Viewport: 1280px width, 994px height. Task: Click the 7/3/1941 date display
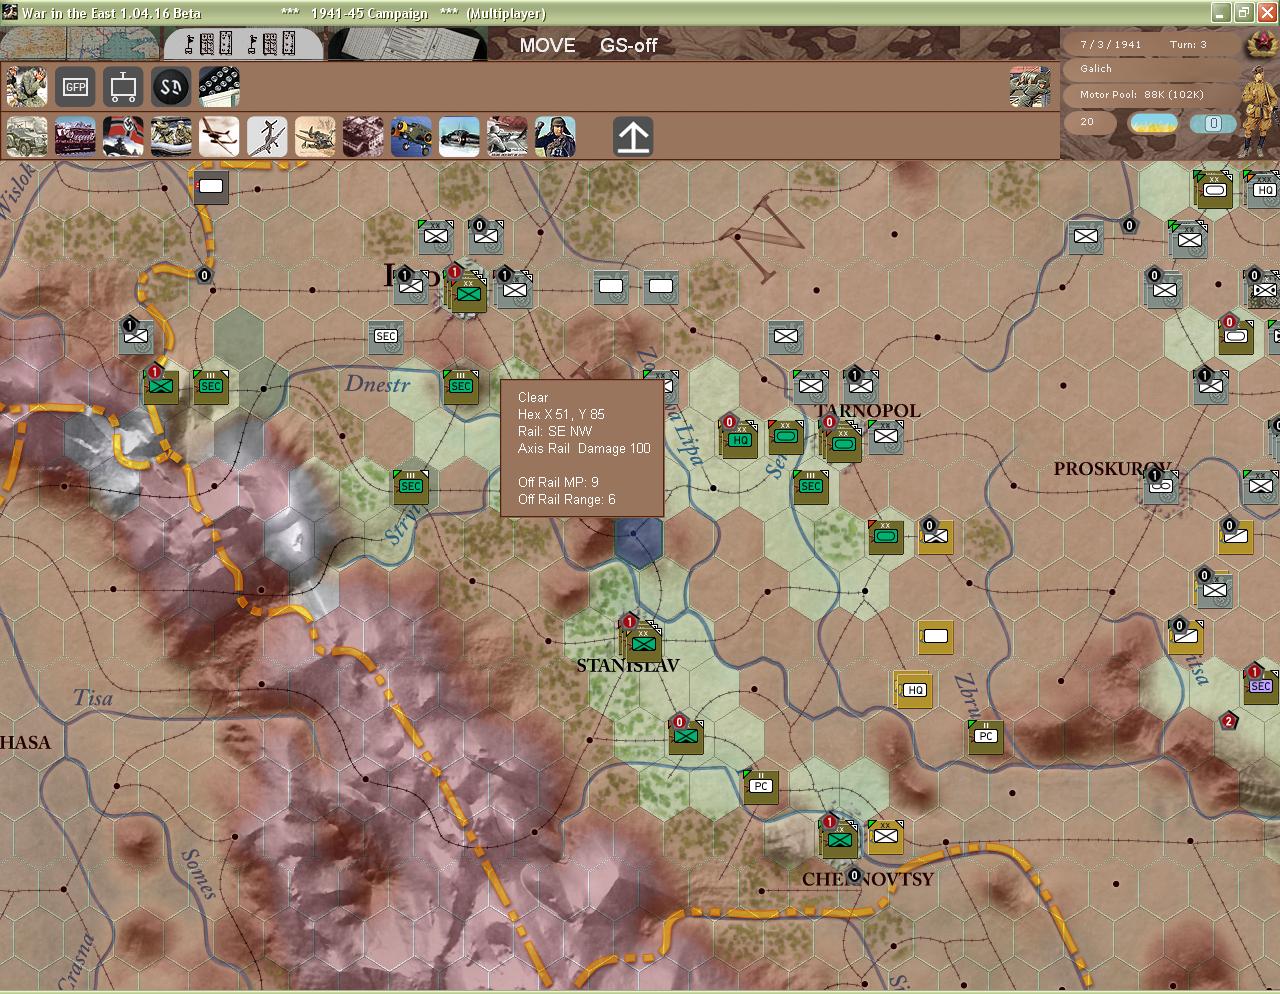[1110, 45]
